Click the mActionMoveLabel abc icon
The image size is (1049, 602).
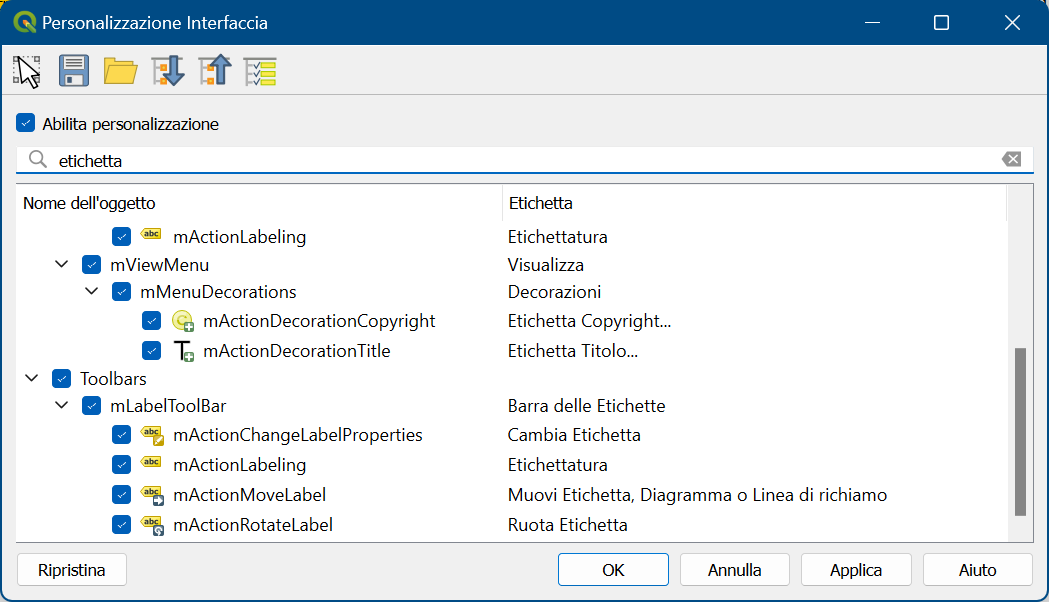(152, 495)
